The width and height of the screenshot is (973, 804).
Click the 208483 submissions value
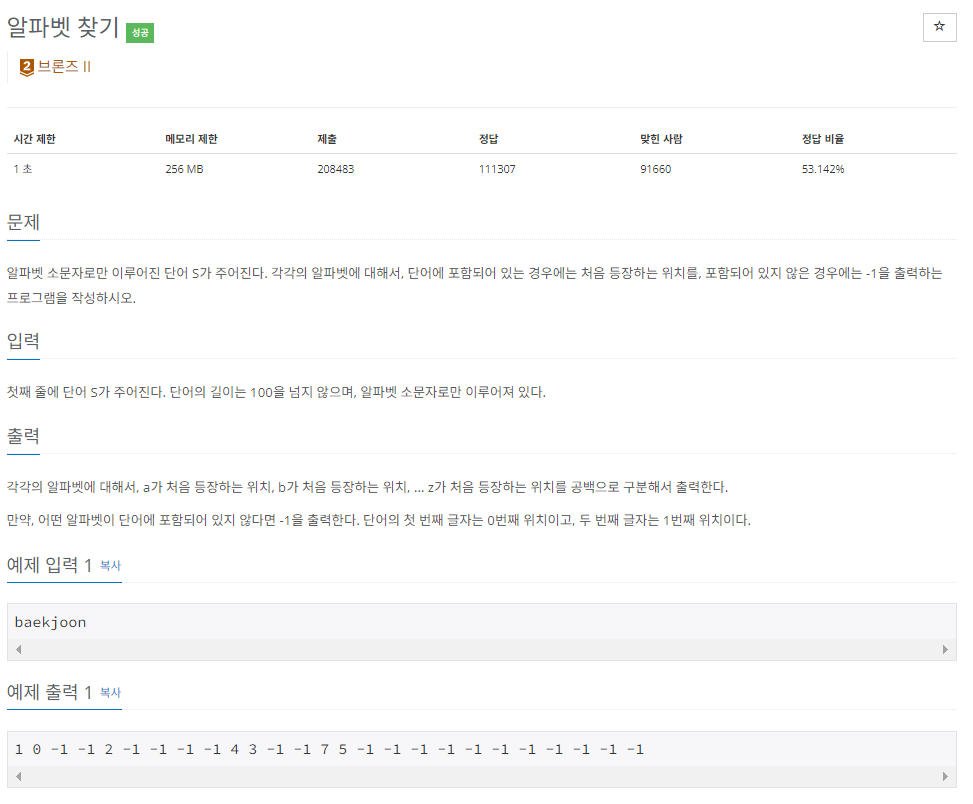point(336,169)
